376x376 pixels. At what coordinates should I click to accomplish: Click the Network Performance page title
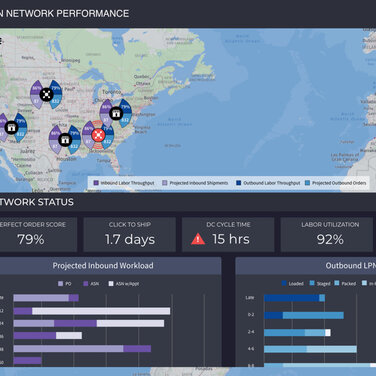[64, 13]
